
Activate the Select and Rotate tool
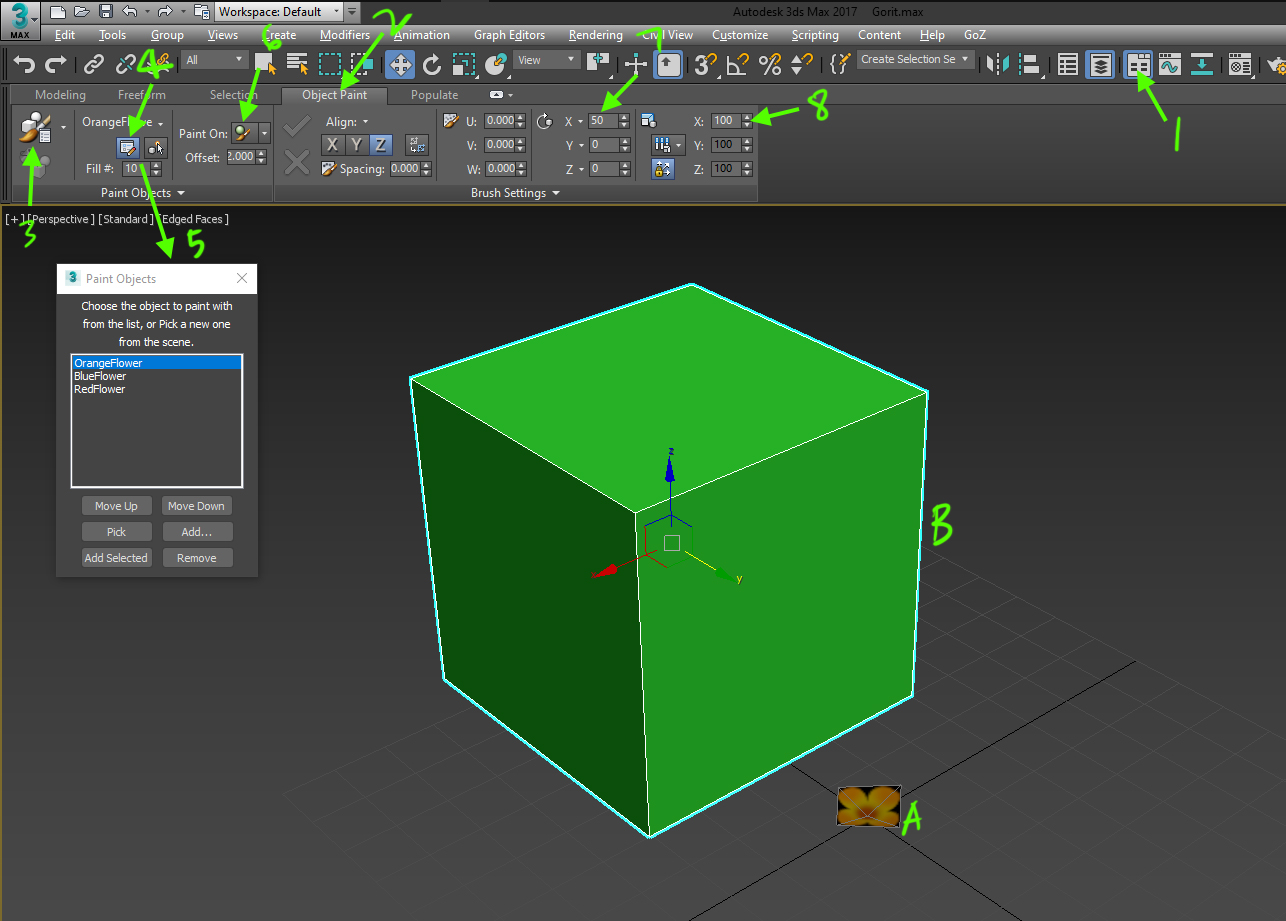[x=431, y=64]
